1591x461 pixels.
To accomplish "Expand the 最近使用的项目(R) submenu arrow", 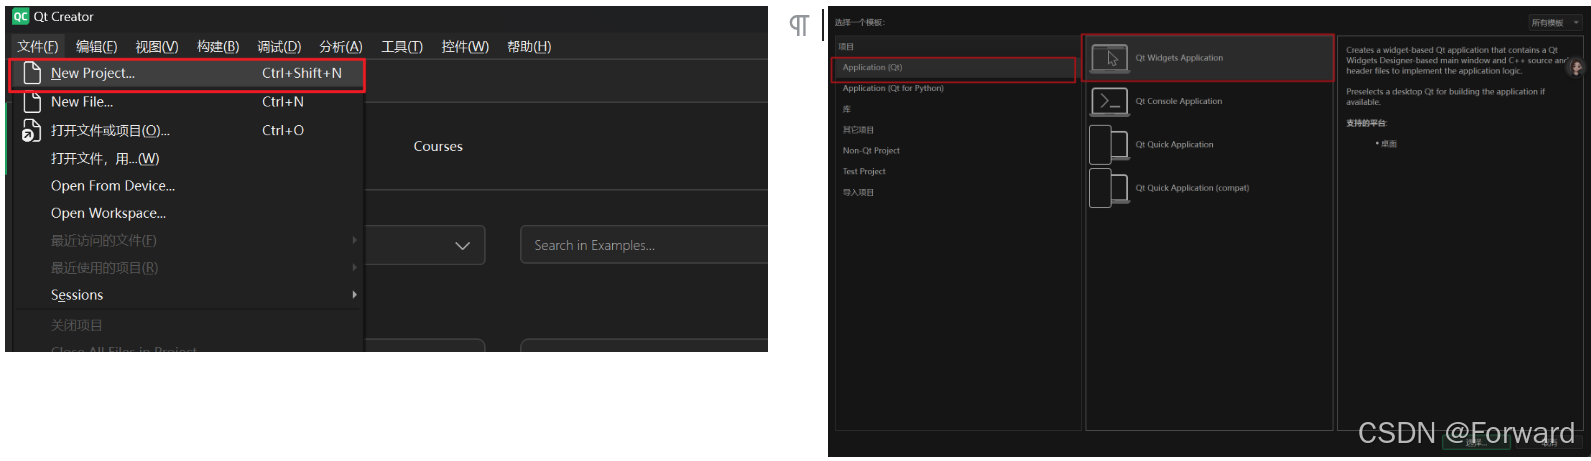I will (355, 268).
